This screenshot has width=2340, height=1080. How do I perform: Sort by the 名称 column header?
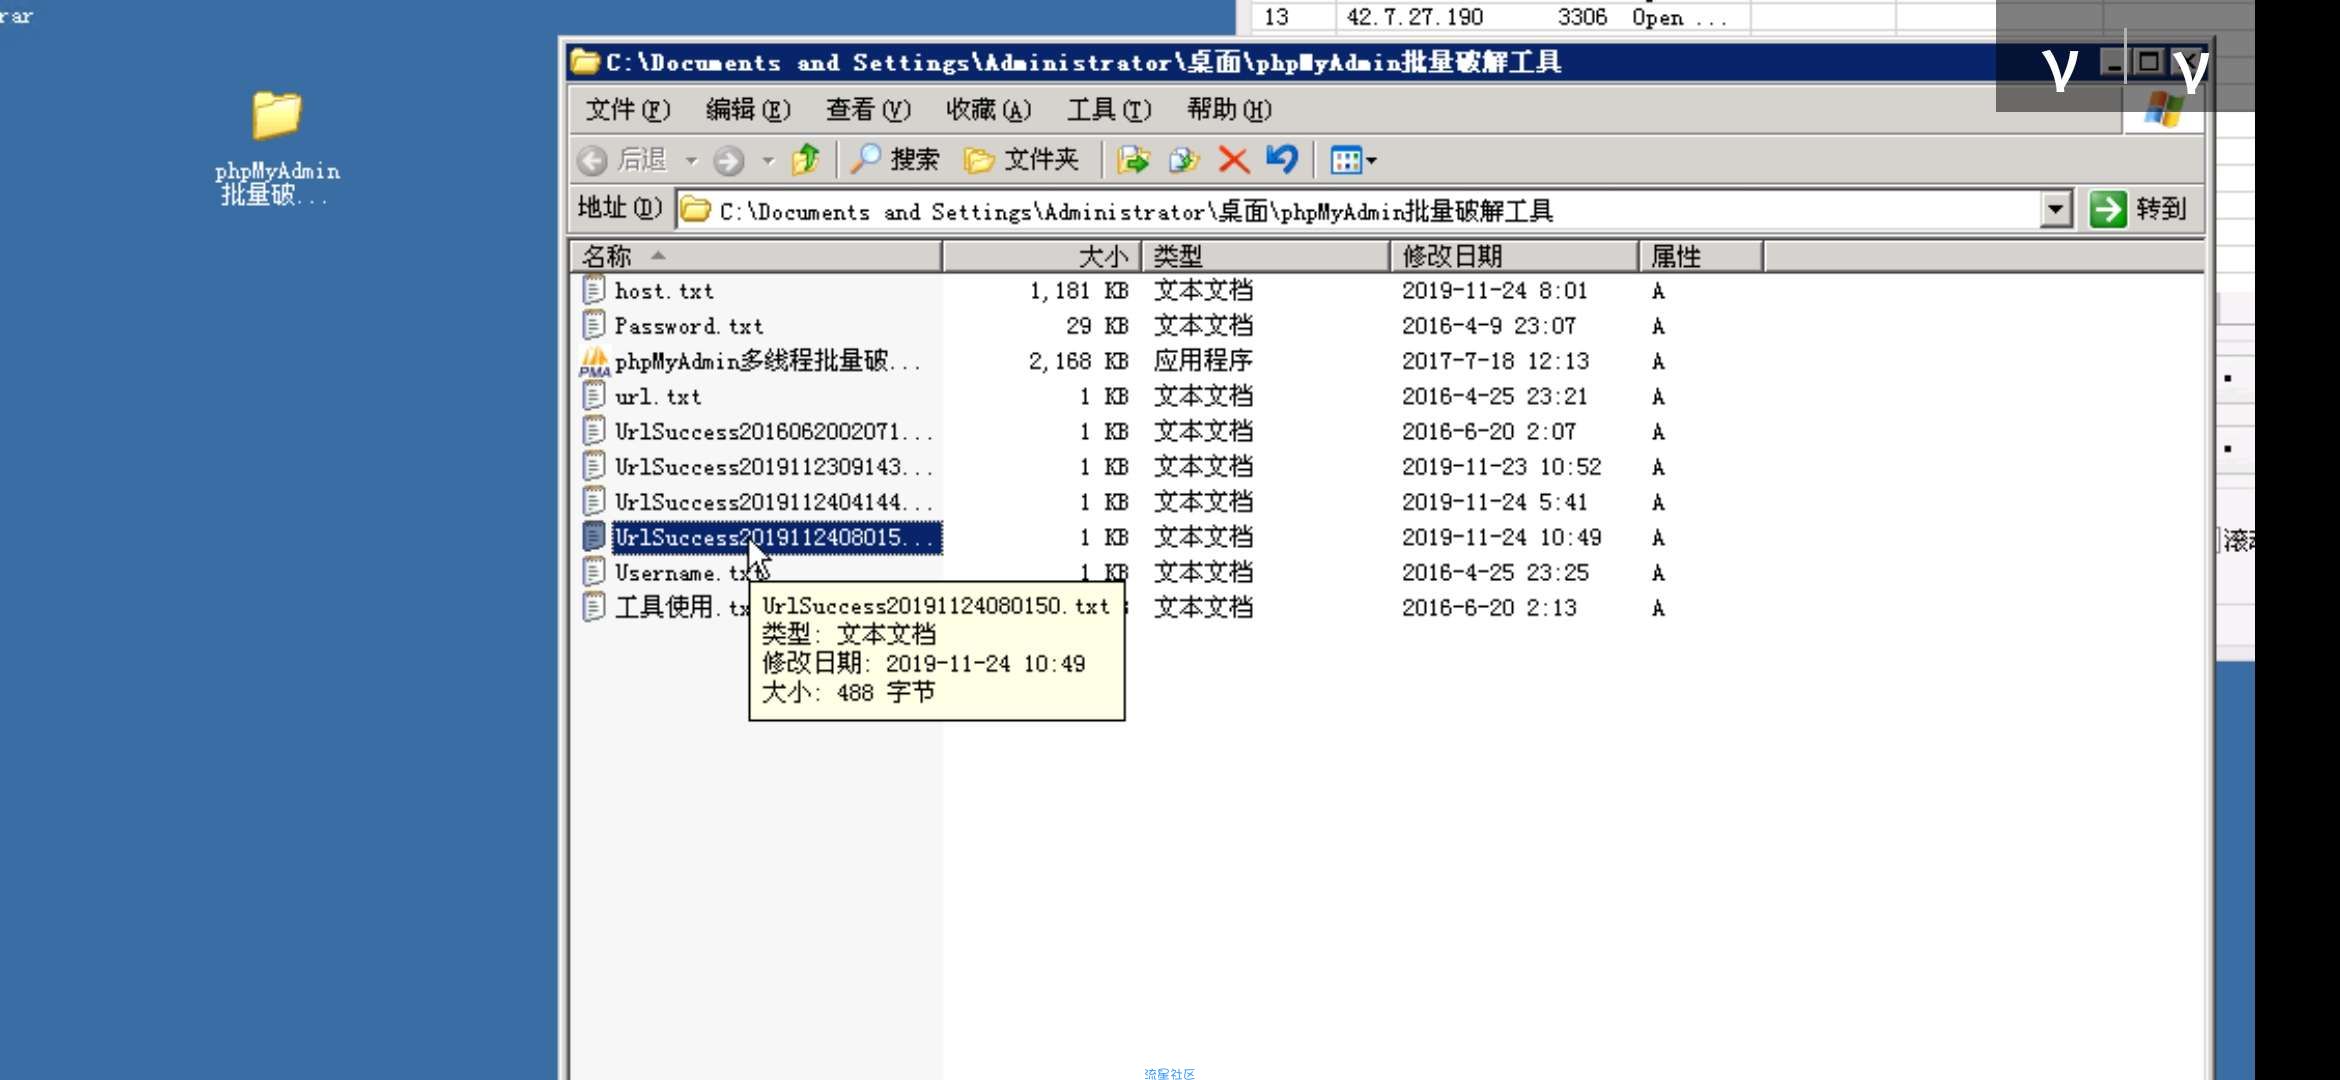click(756, 256)
